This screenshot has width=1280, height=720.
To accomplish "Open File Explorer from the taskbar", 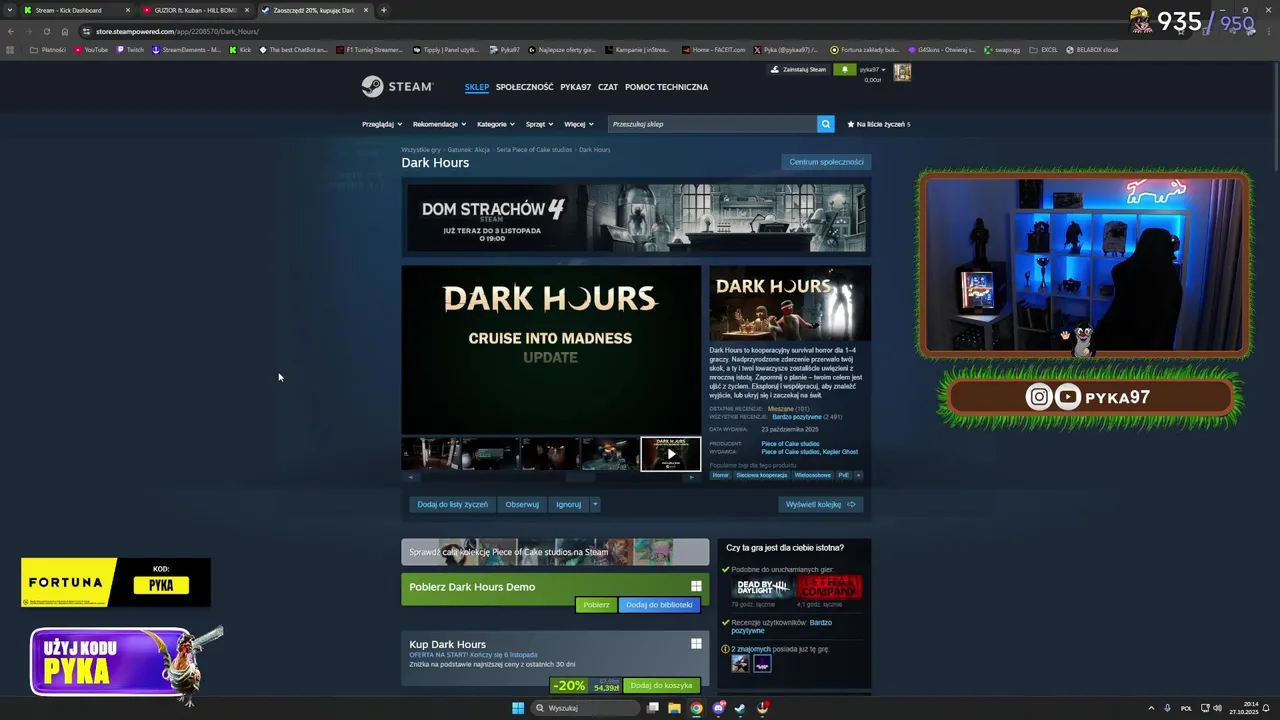I will click(x=674, y=708).
